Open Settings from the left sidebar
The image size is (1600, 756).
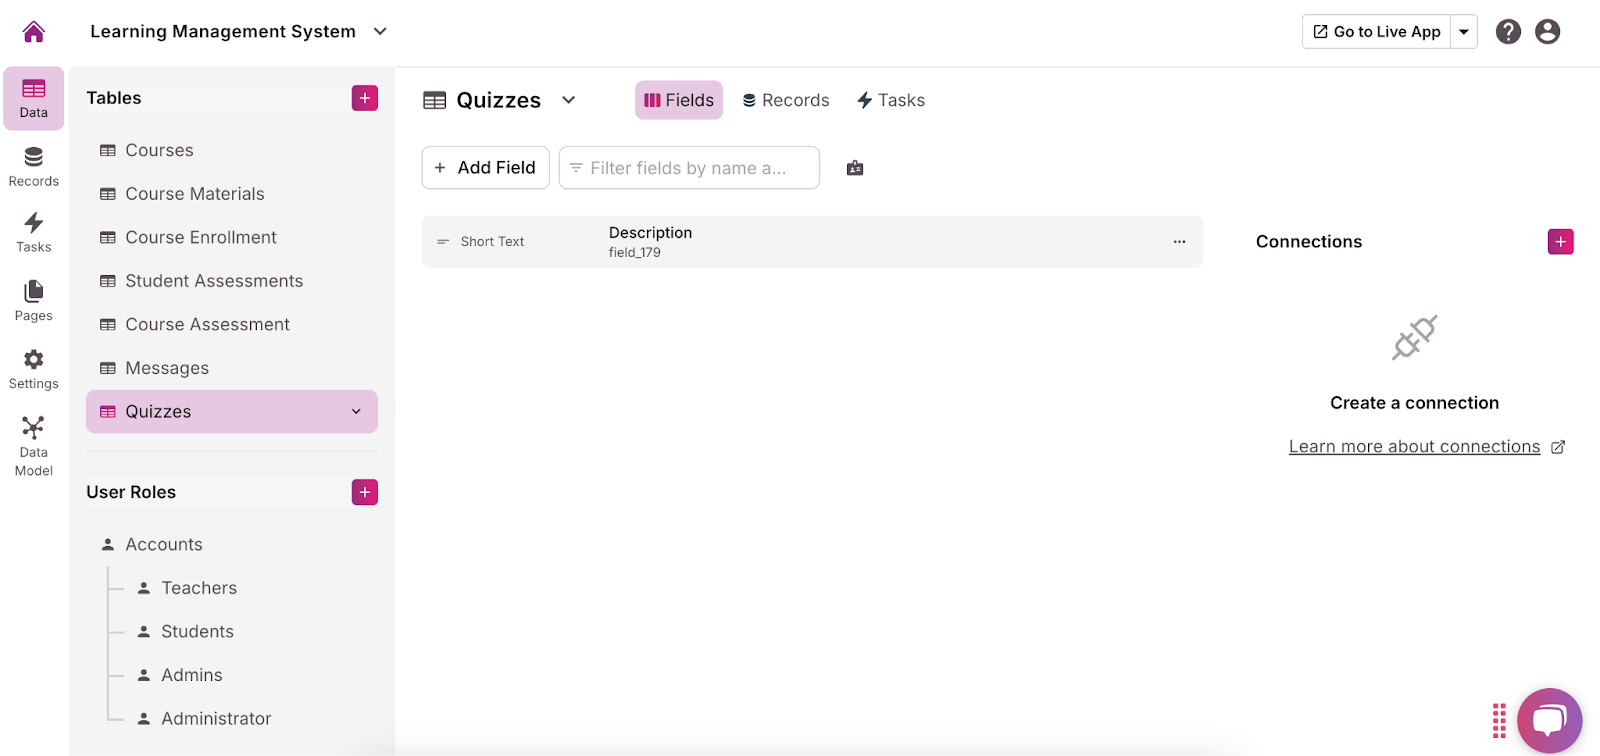[x=34, y=369]
